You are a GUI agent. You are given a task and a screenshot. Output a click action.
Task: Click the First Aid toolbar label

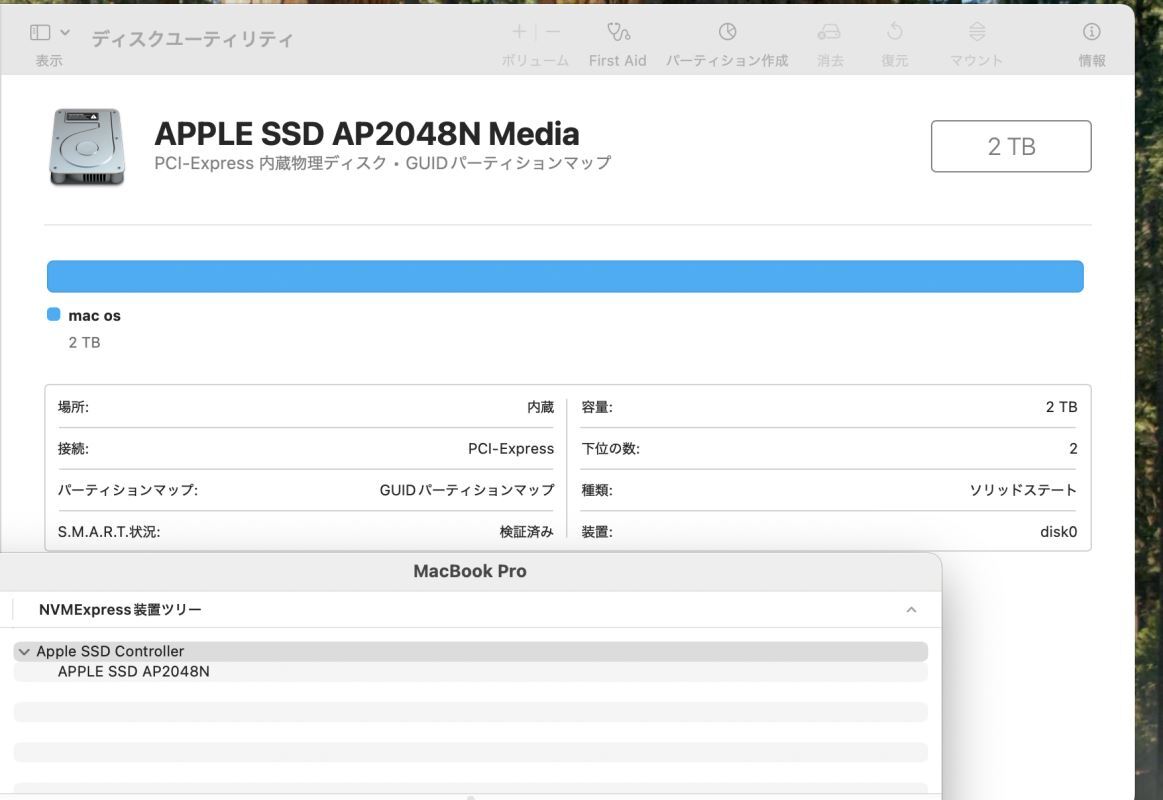(x=618, y=61)
